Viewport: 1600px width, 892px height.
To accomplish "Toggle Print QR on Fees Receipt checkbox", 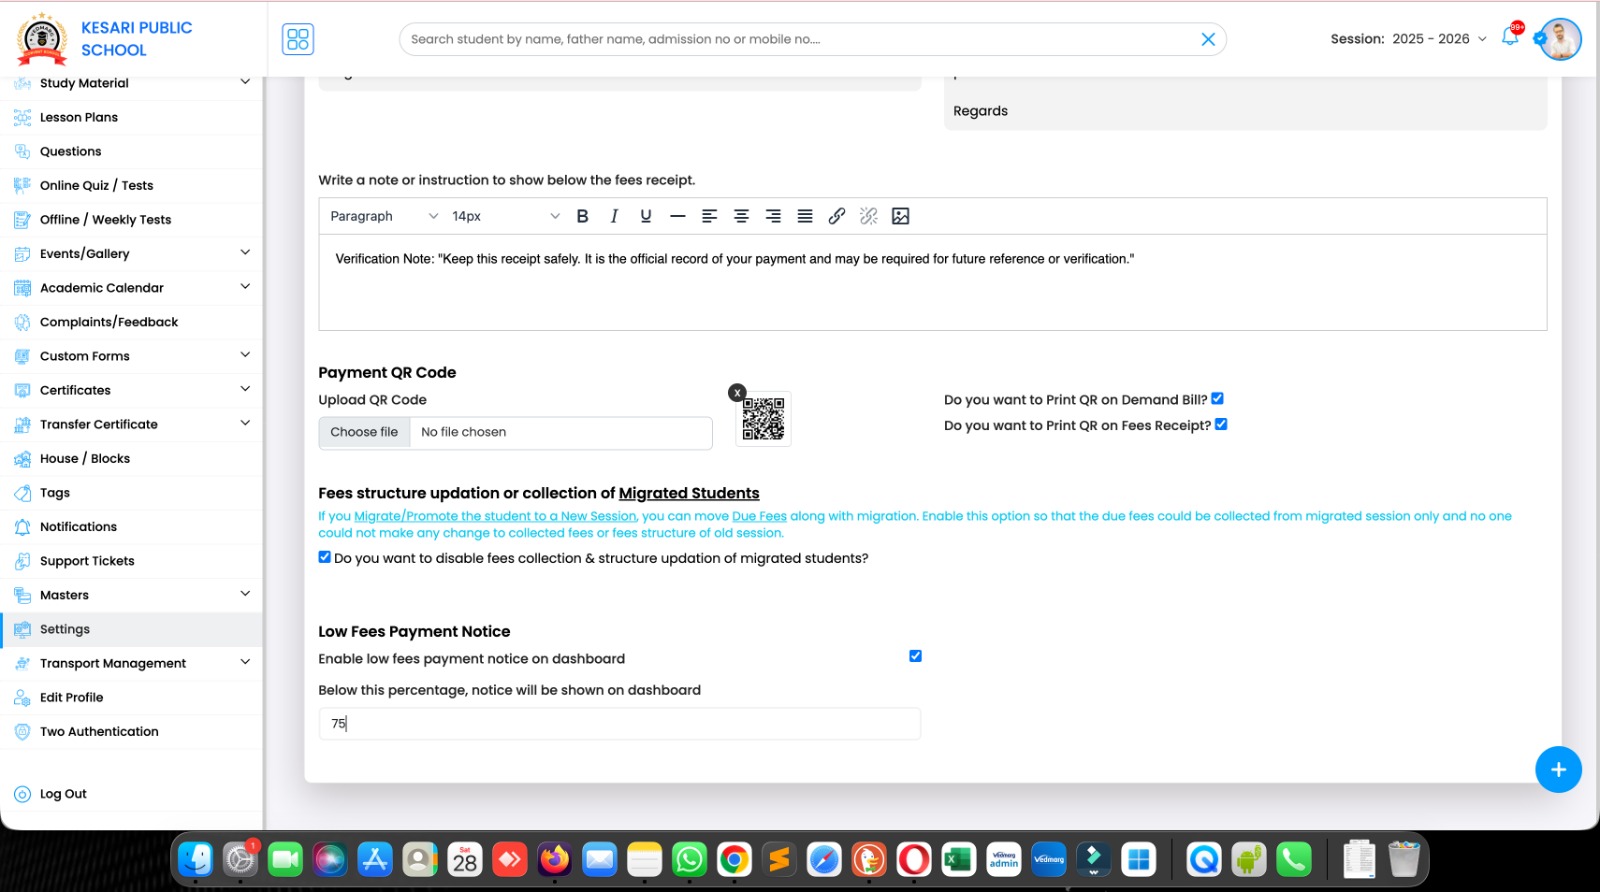I will point(1221,424).
